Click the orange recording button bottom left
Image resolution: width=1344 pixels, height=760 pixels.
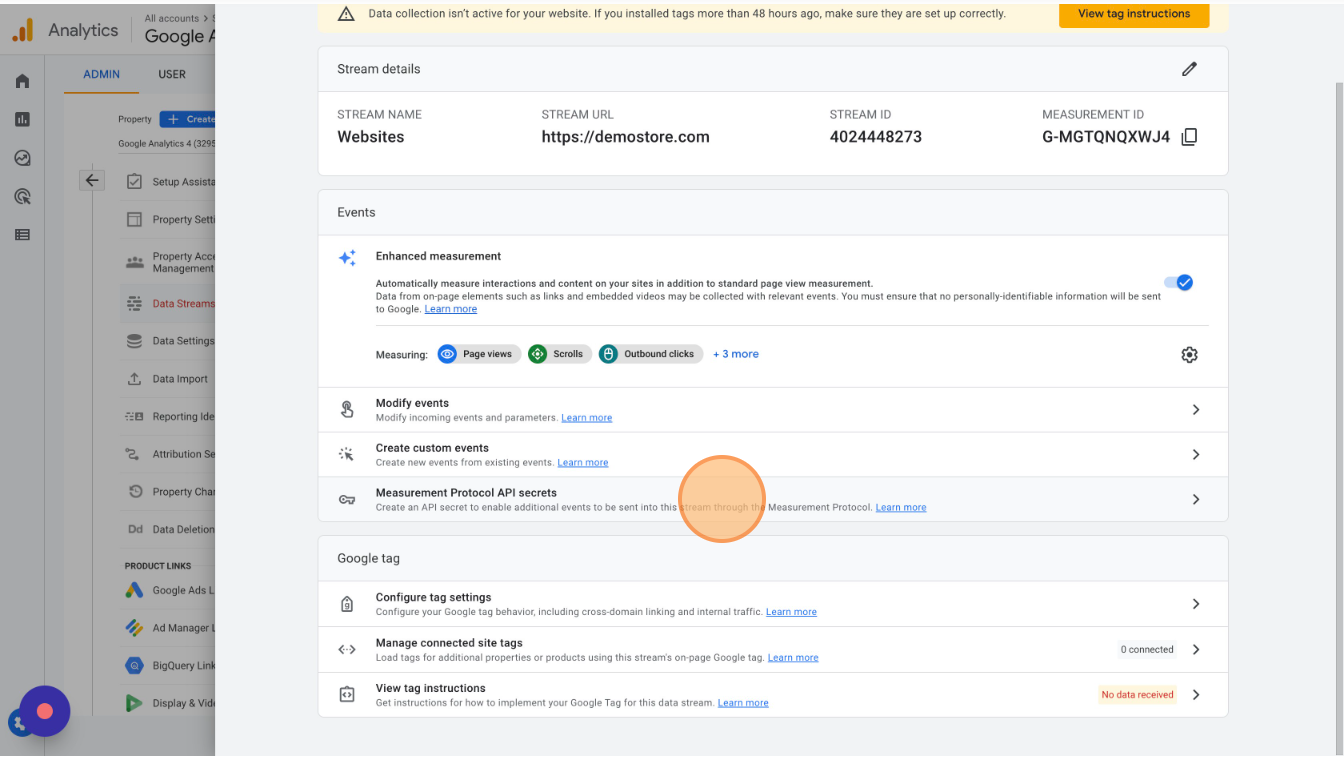[x=44, y=711]
